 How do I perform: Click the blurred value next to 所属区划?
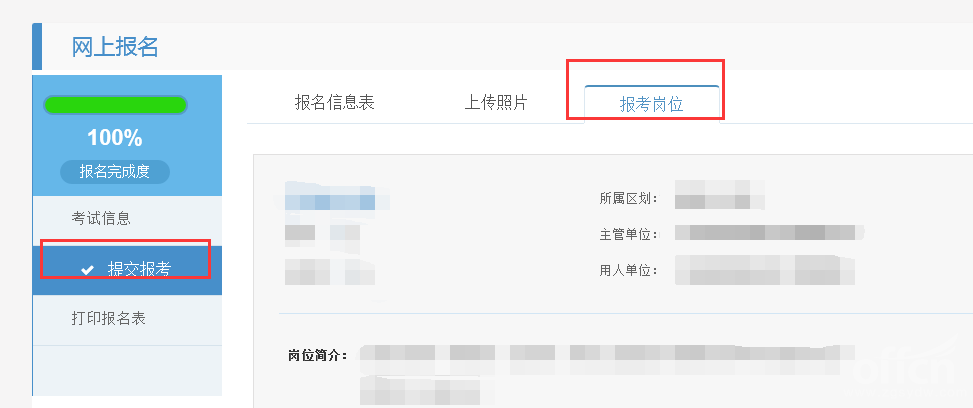click(720, 194)
